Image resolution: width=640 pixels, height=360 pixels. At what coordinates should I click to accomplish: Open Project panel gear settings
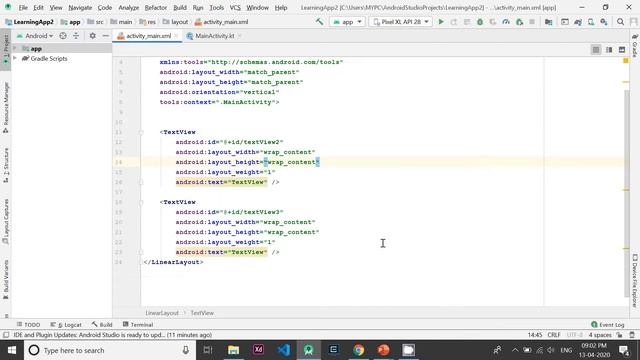pyautogui.click(x=93, y=36)
